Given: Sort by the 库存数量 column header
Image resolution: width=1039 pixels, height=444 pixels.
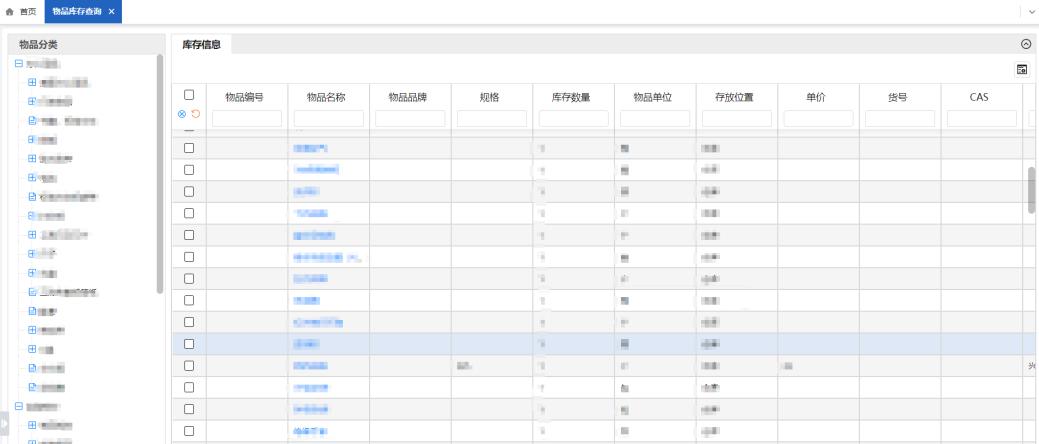Looking at the screenshot, I should coord(571,97).
